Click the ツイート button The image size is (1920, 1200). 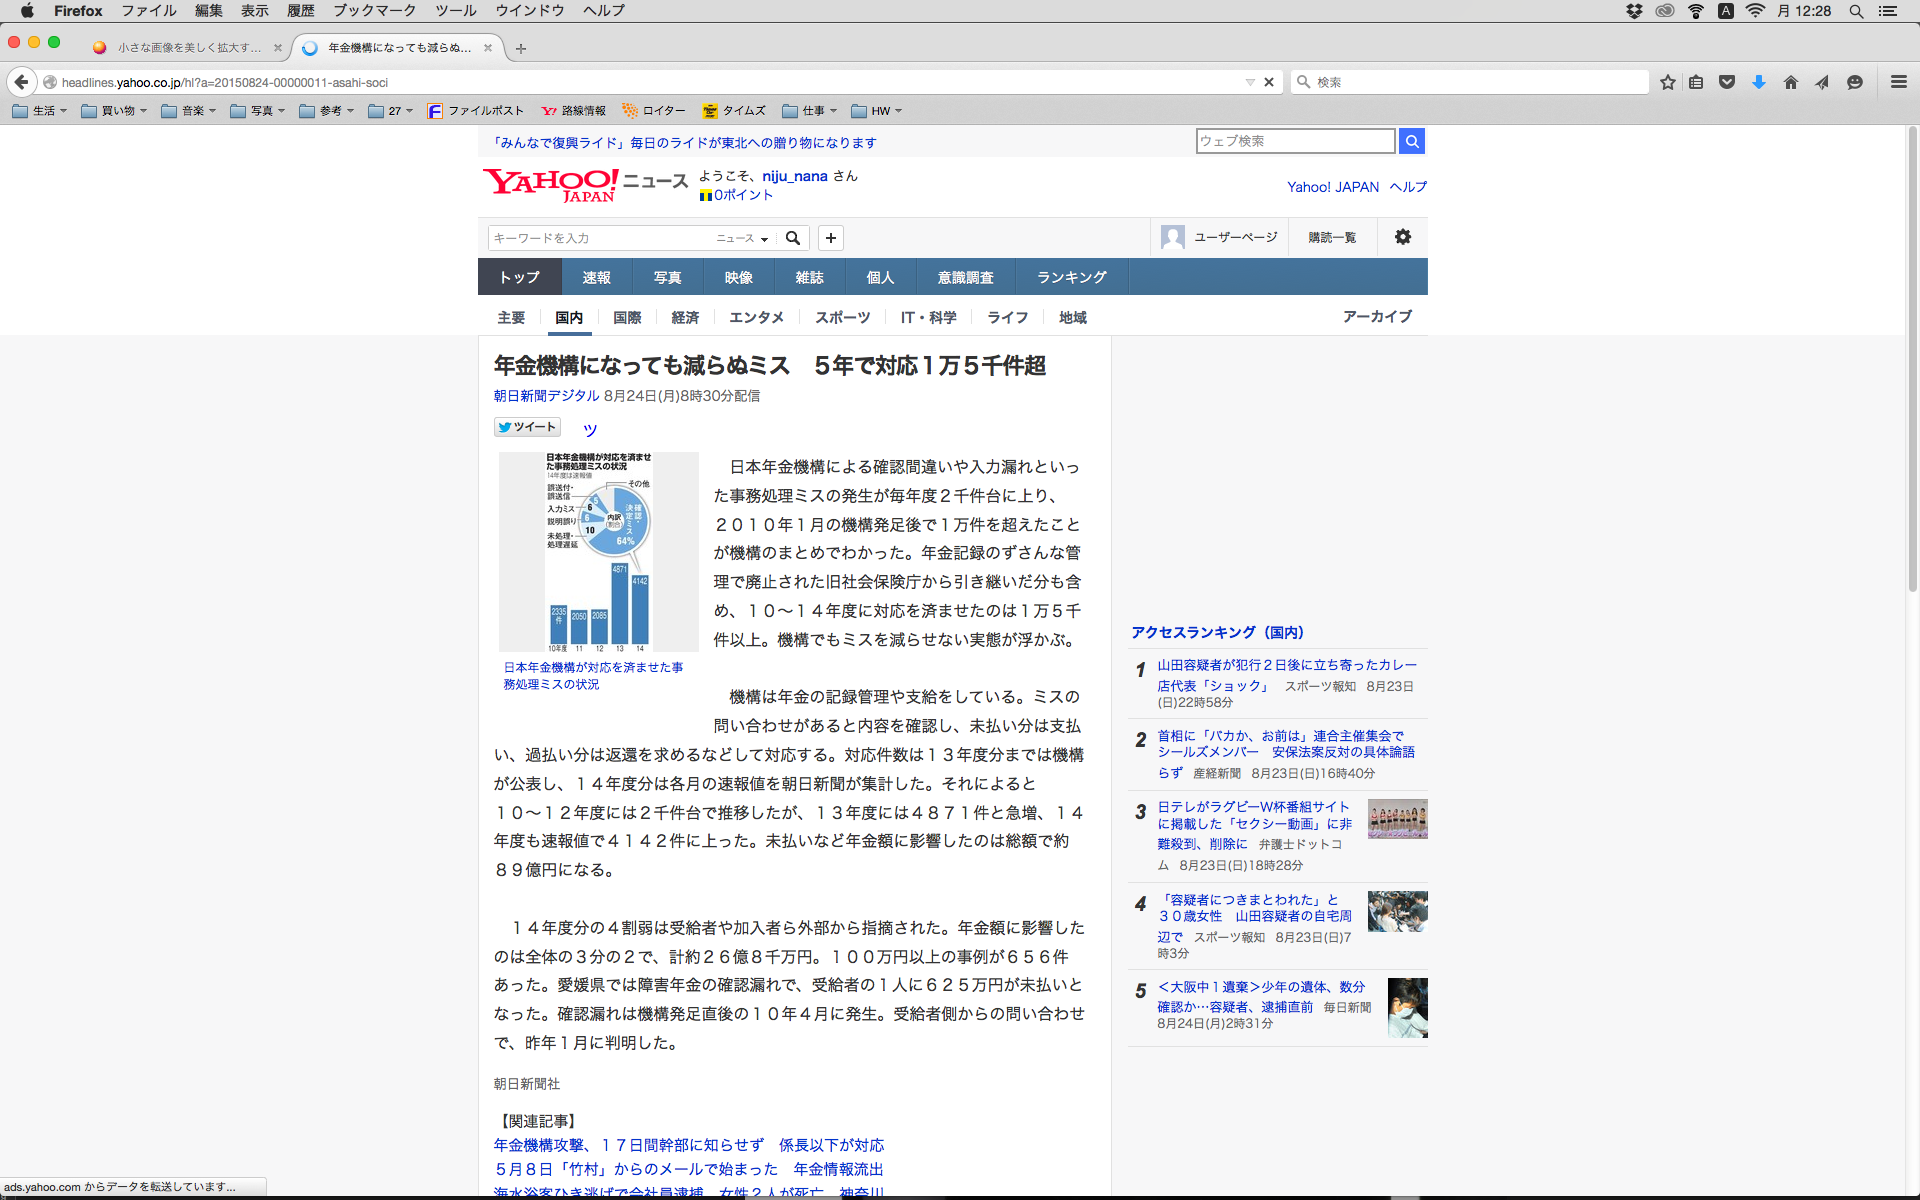click(527, 427)
